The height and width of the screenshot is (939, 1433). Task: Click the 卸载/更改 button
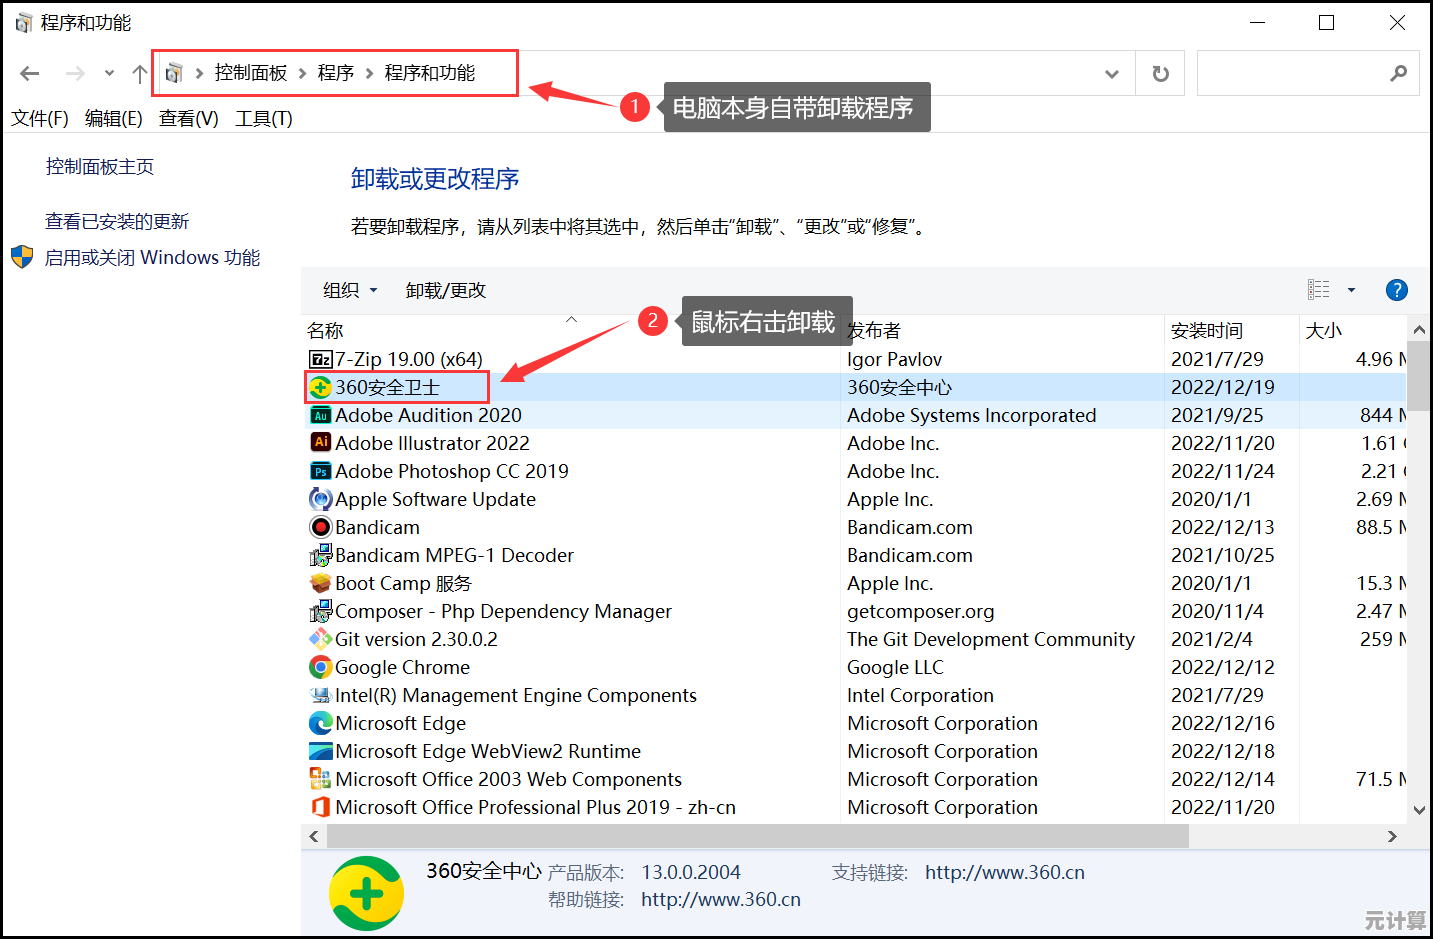445,290
